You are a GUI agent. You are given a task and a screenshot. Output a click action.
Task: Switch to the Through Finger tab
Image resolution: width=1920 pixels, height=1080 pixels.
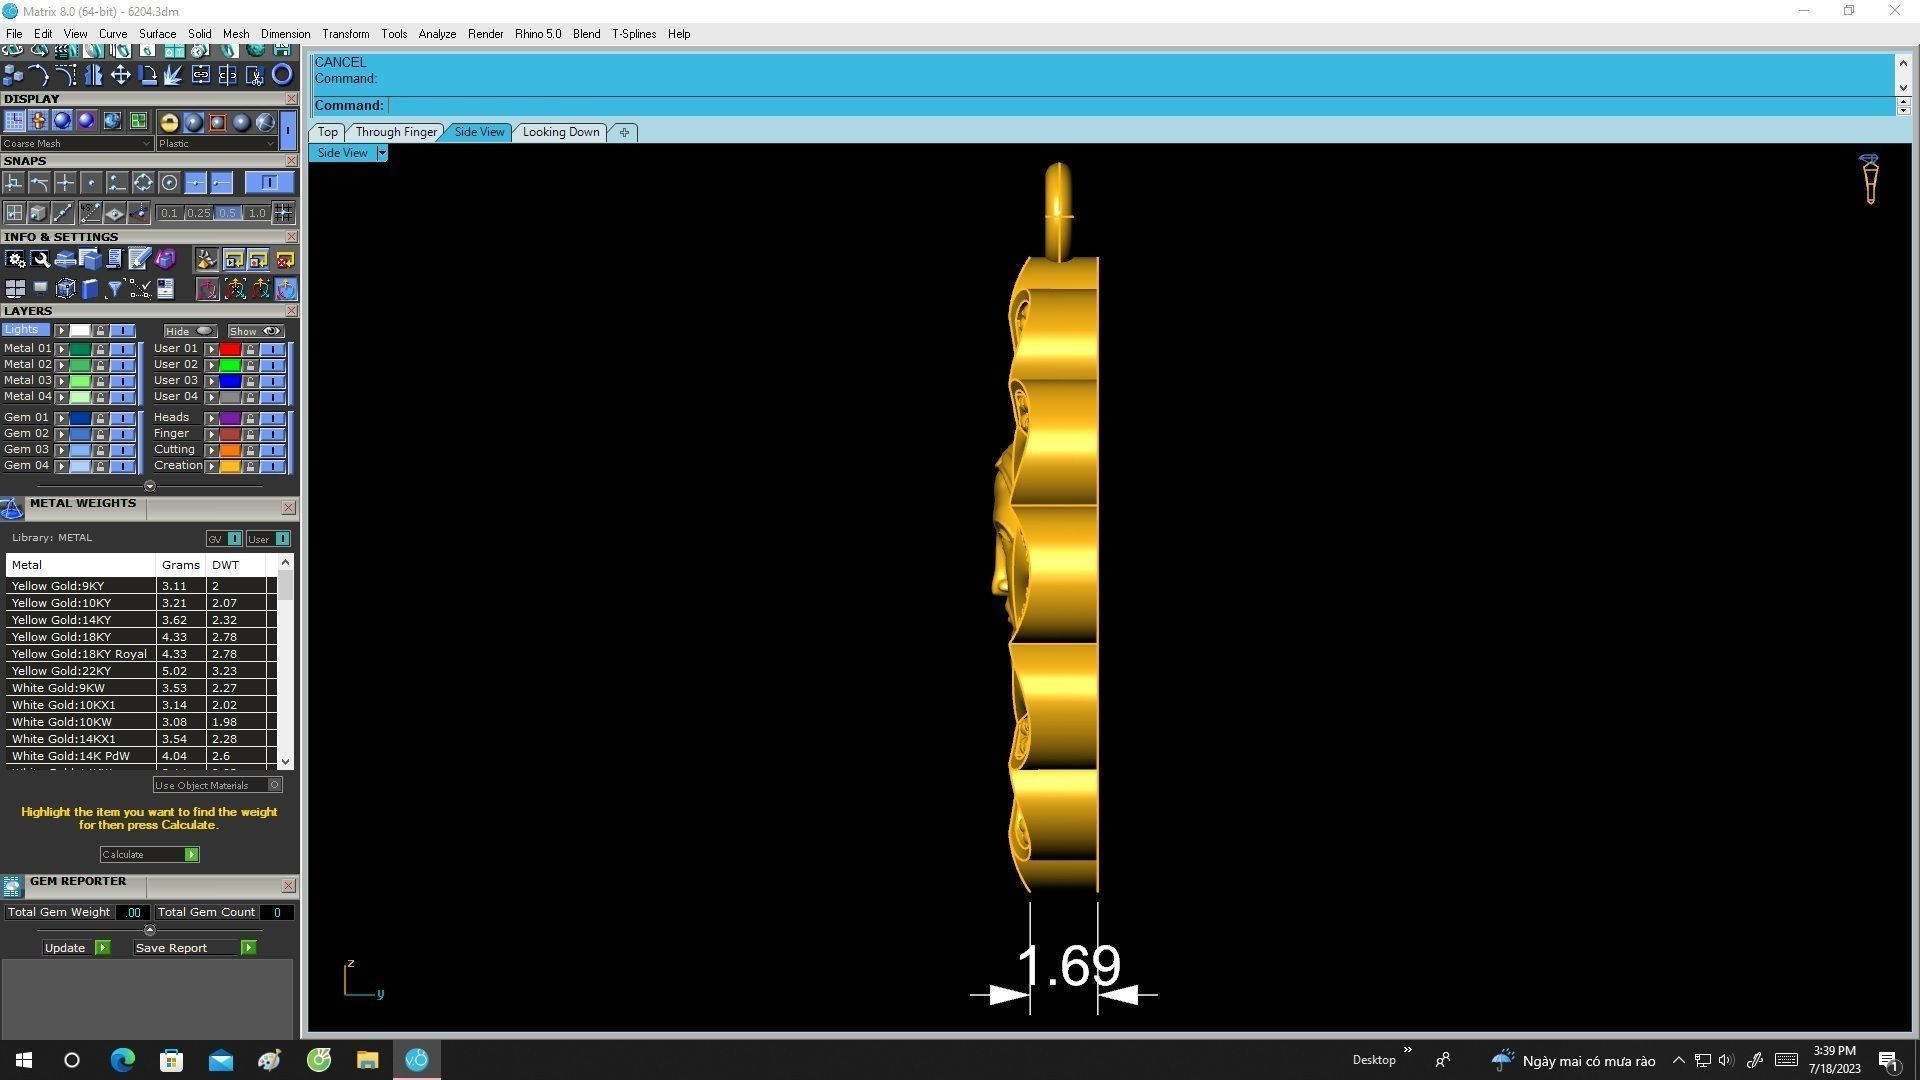click(396, 132)
